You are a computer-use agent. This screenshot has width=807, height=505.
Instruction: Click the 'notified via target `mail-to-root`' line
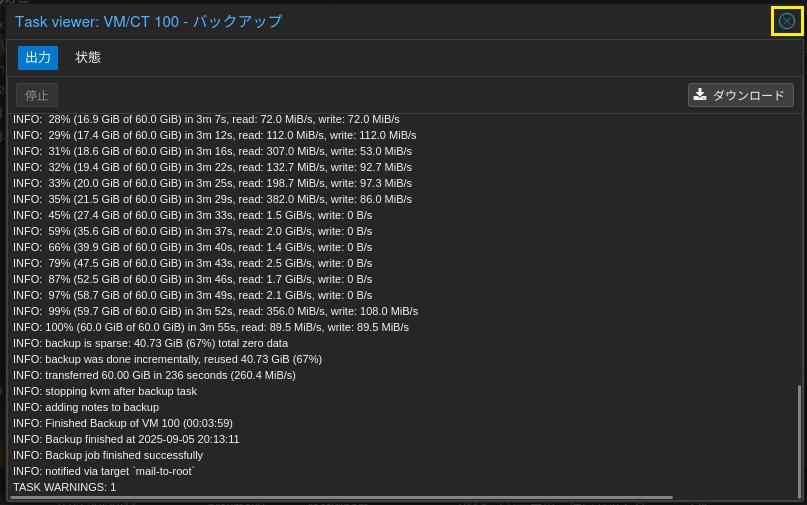click(x=104, y=471)
